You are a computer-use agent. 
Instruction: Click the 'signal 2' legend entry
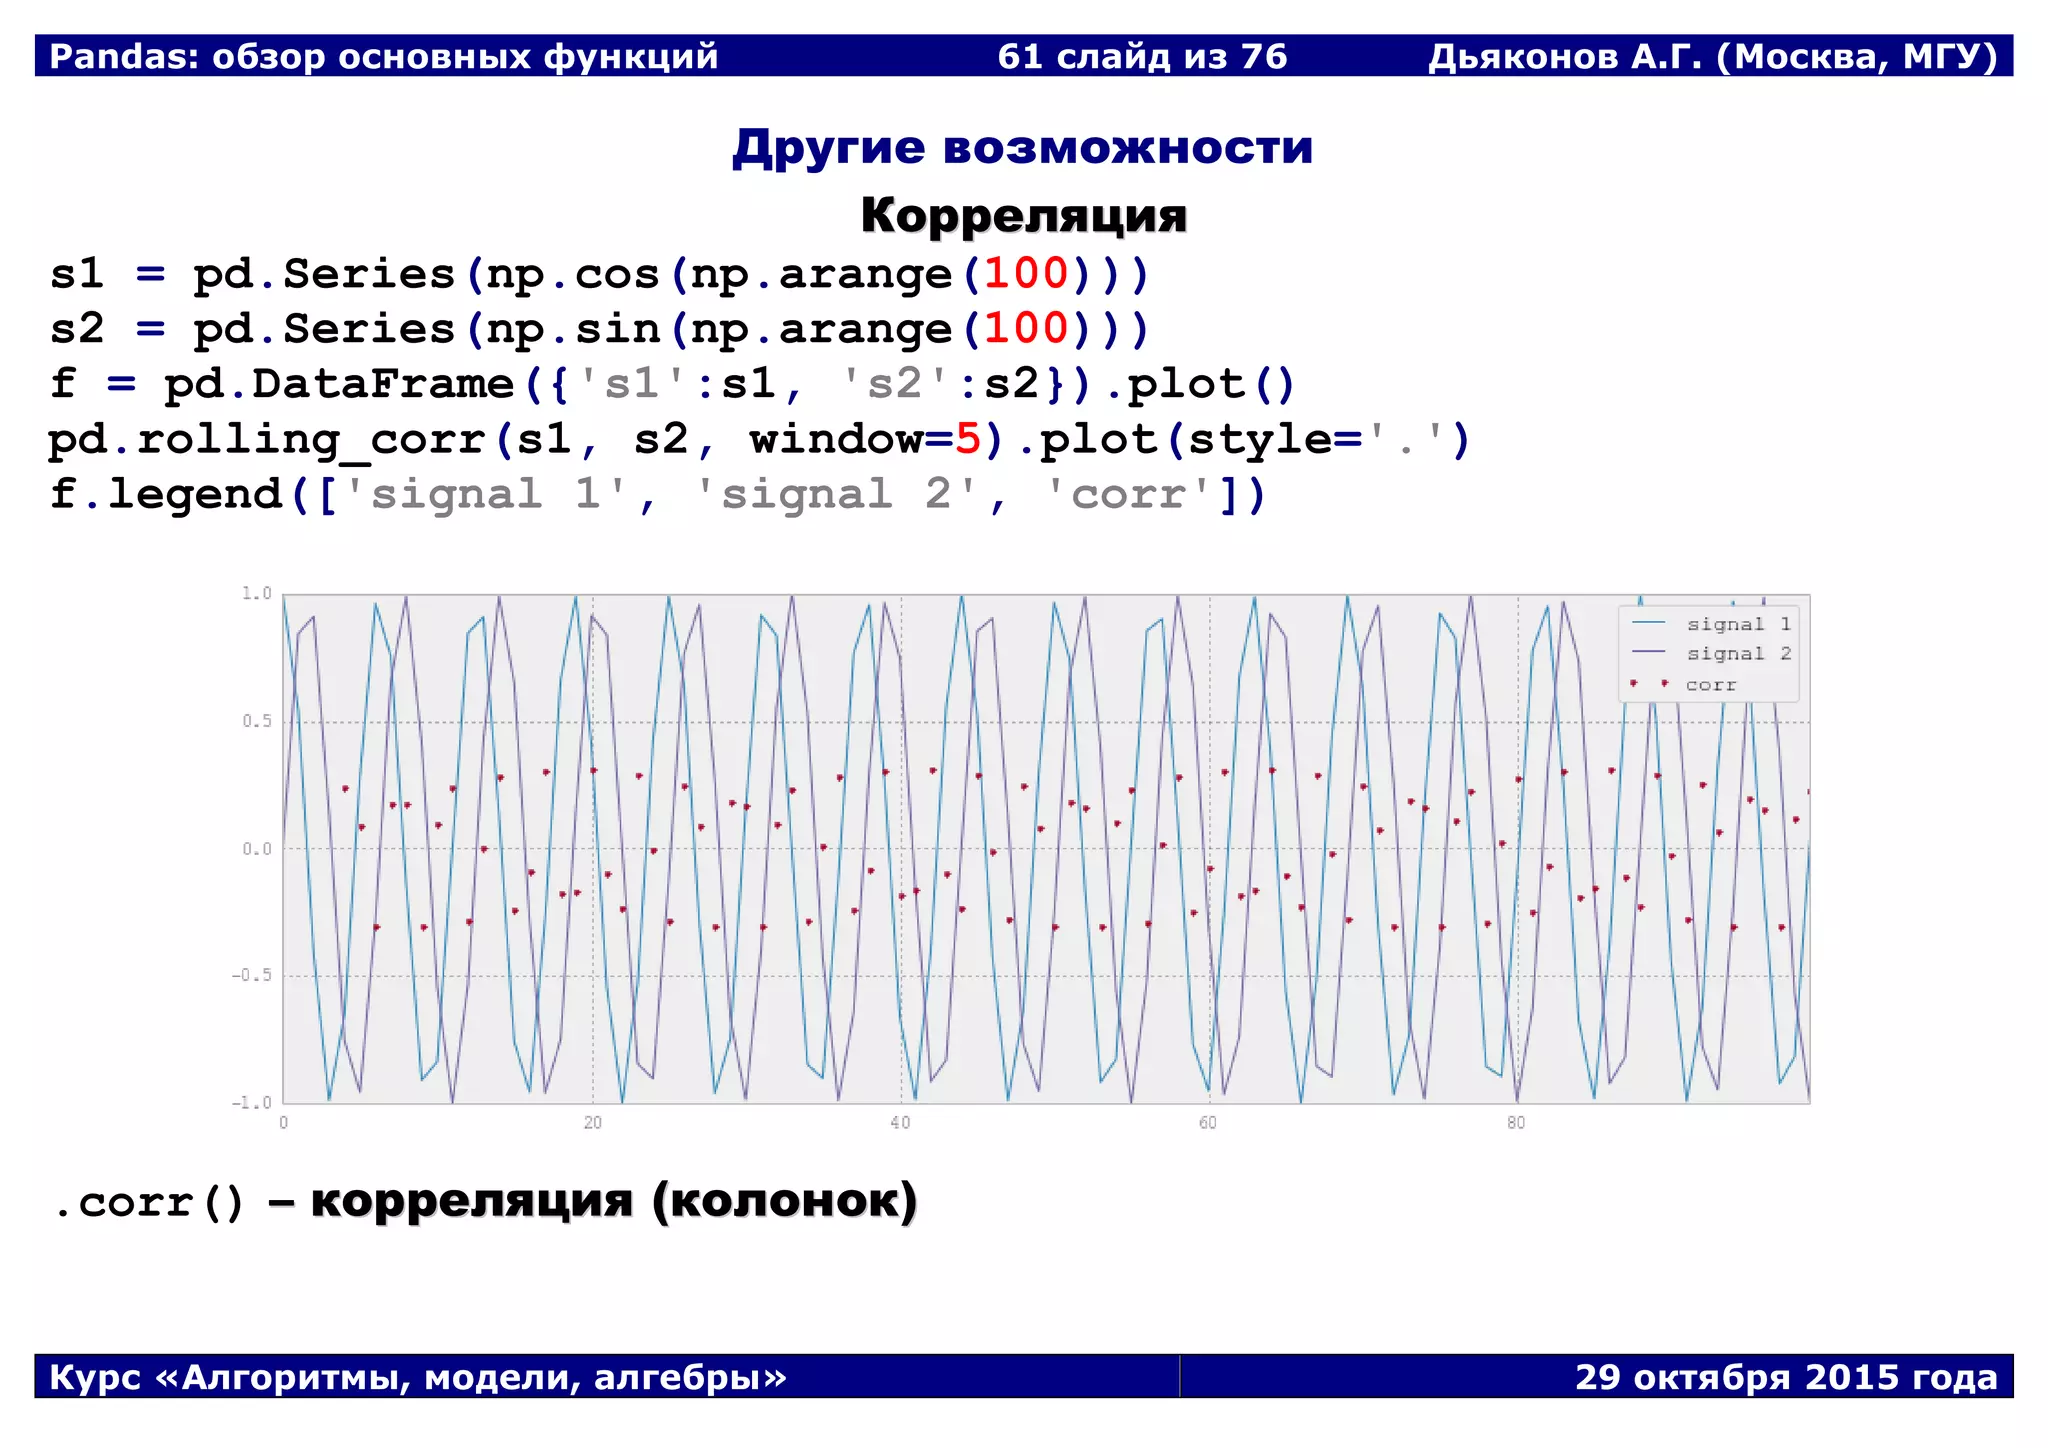click(1738, 654)
